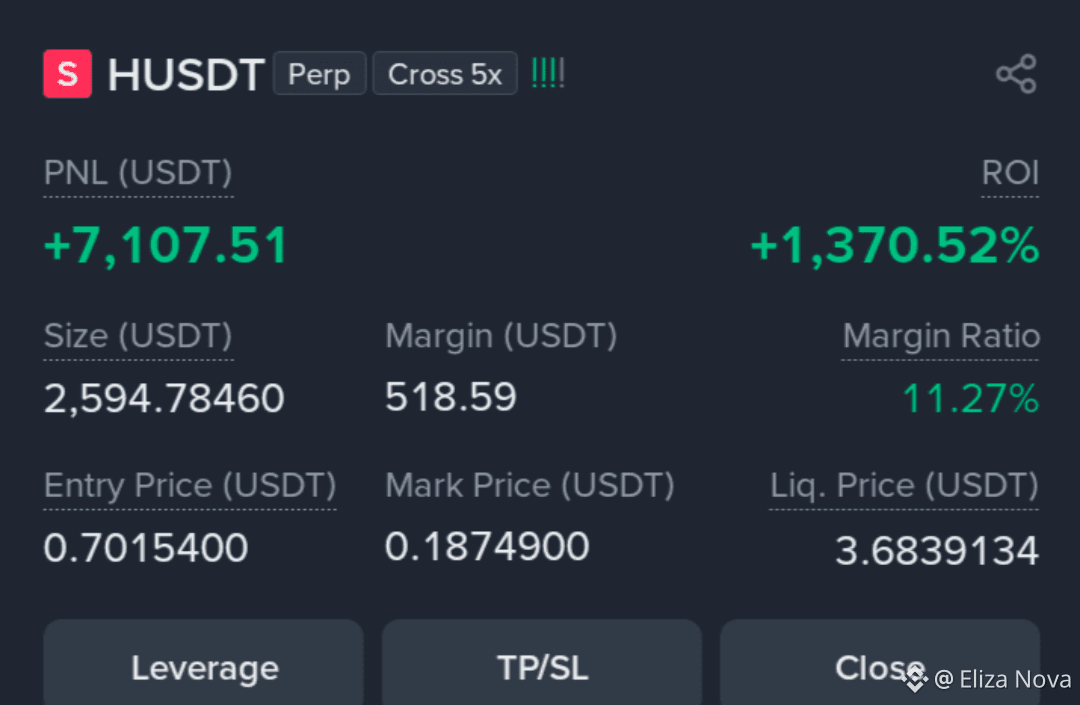The width and height of the screenshot is (1080, 705).
Task: Open the share position icon
Action: (1016, 74)
